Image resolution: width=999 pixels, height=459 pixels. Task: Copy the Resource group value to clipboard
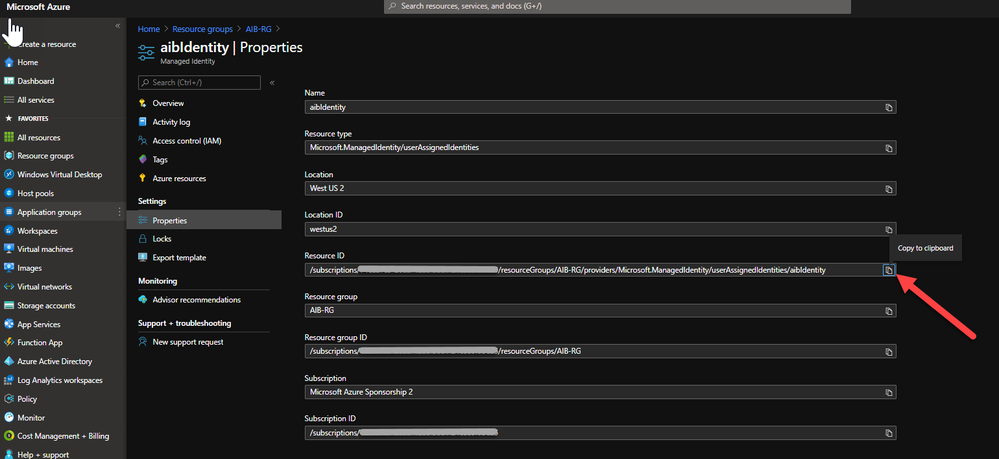click(x=889, y=310)
